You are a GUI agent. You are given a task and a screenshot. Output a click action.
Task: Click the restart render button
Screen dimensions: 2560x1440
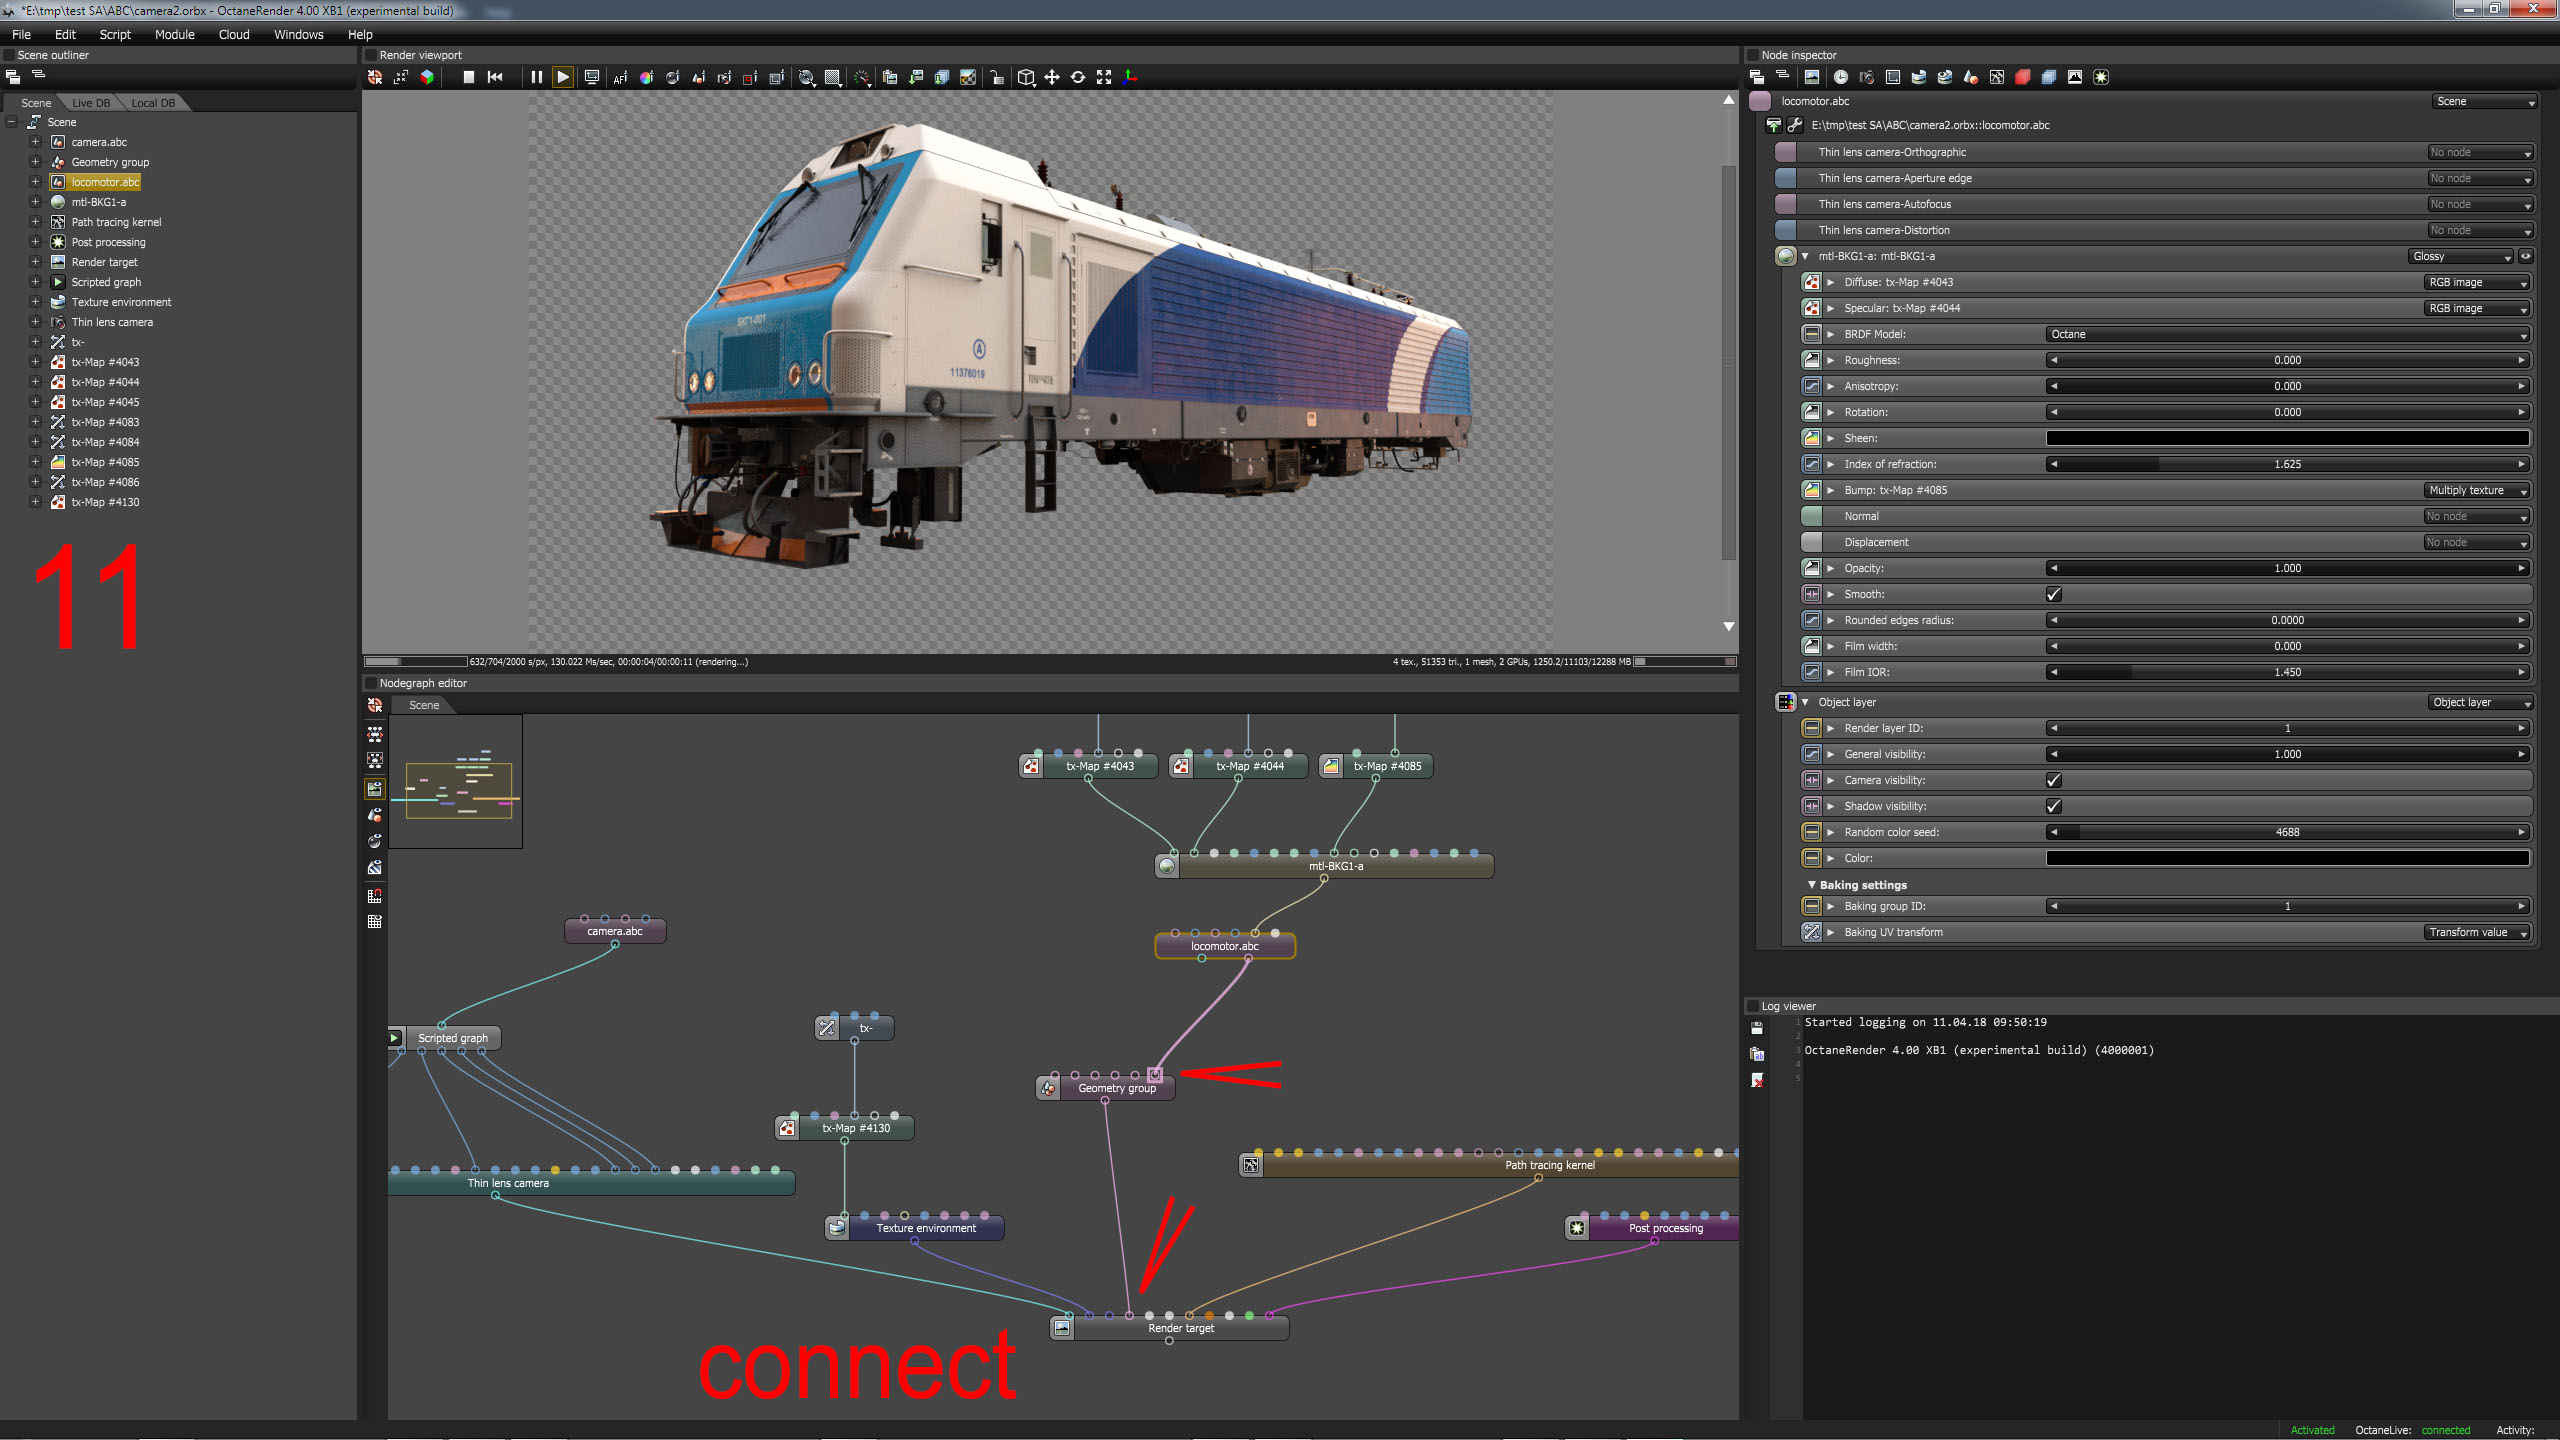coord(495,77)
